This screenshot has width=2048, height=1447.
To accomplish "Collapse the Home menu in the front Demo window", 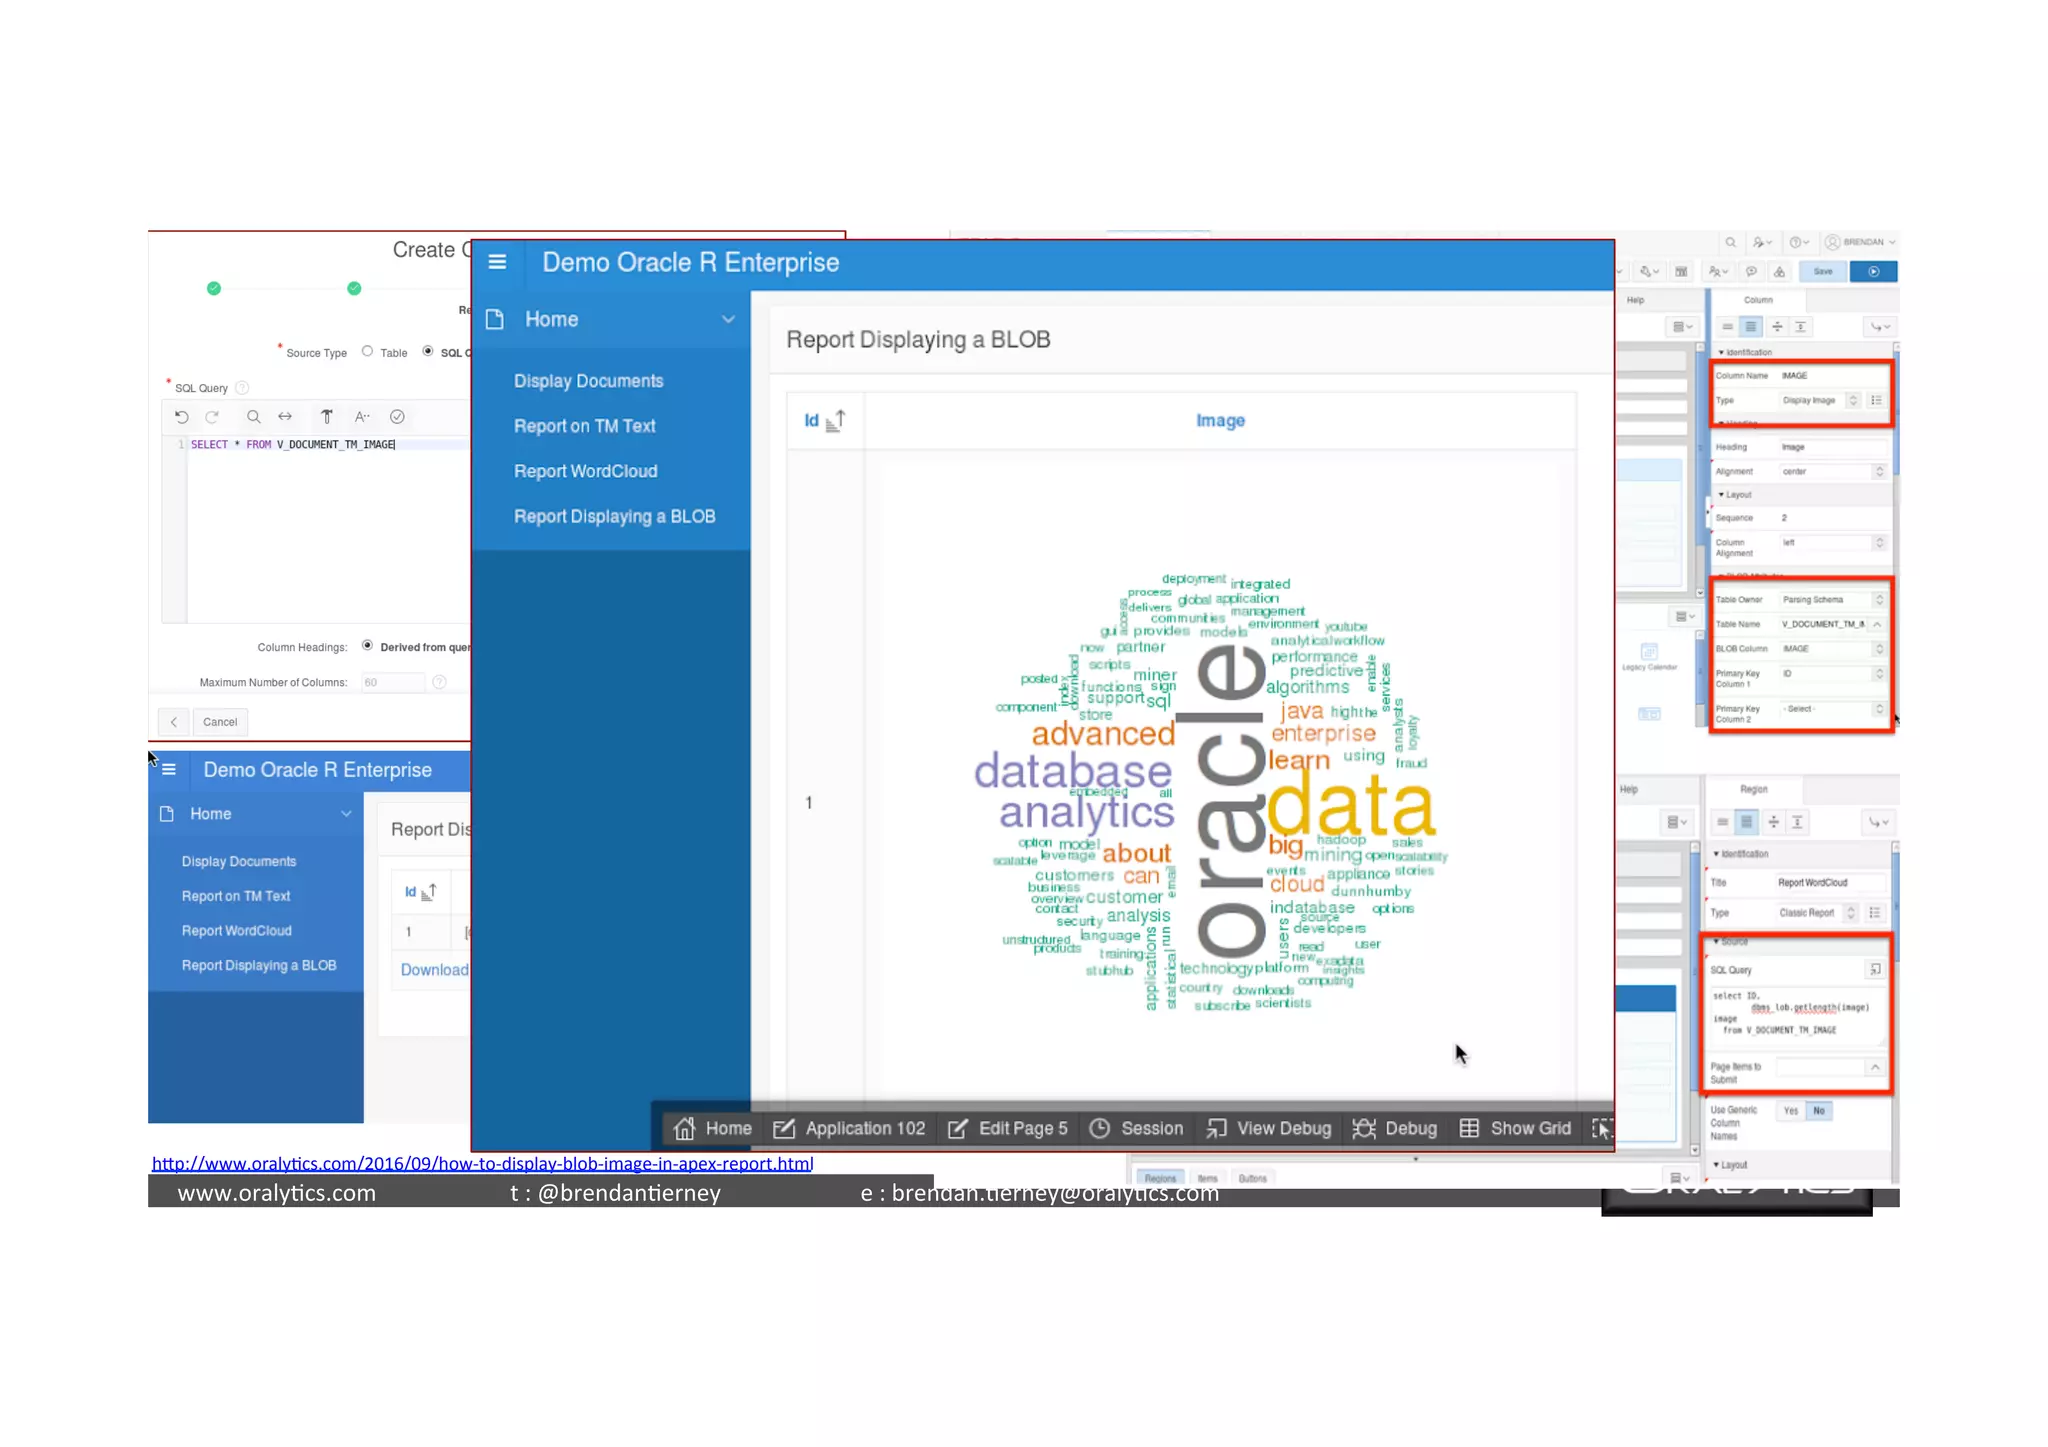I will click(x=728, y=319).
